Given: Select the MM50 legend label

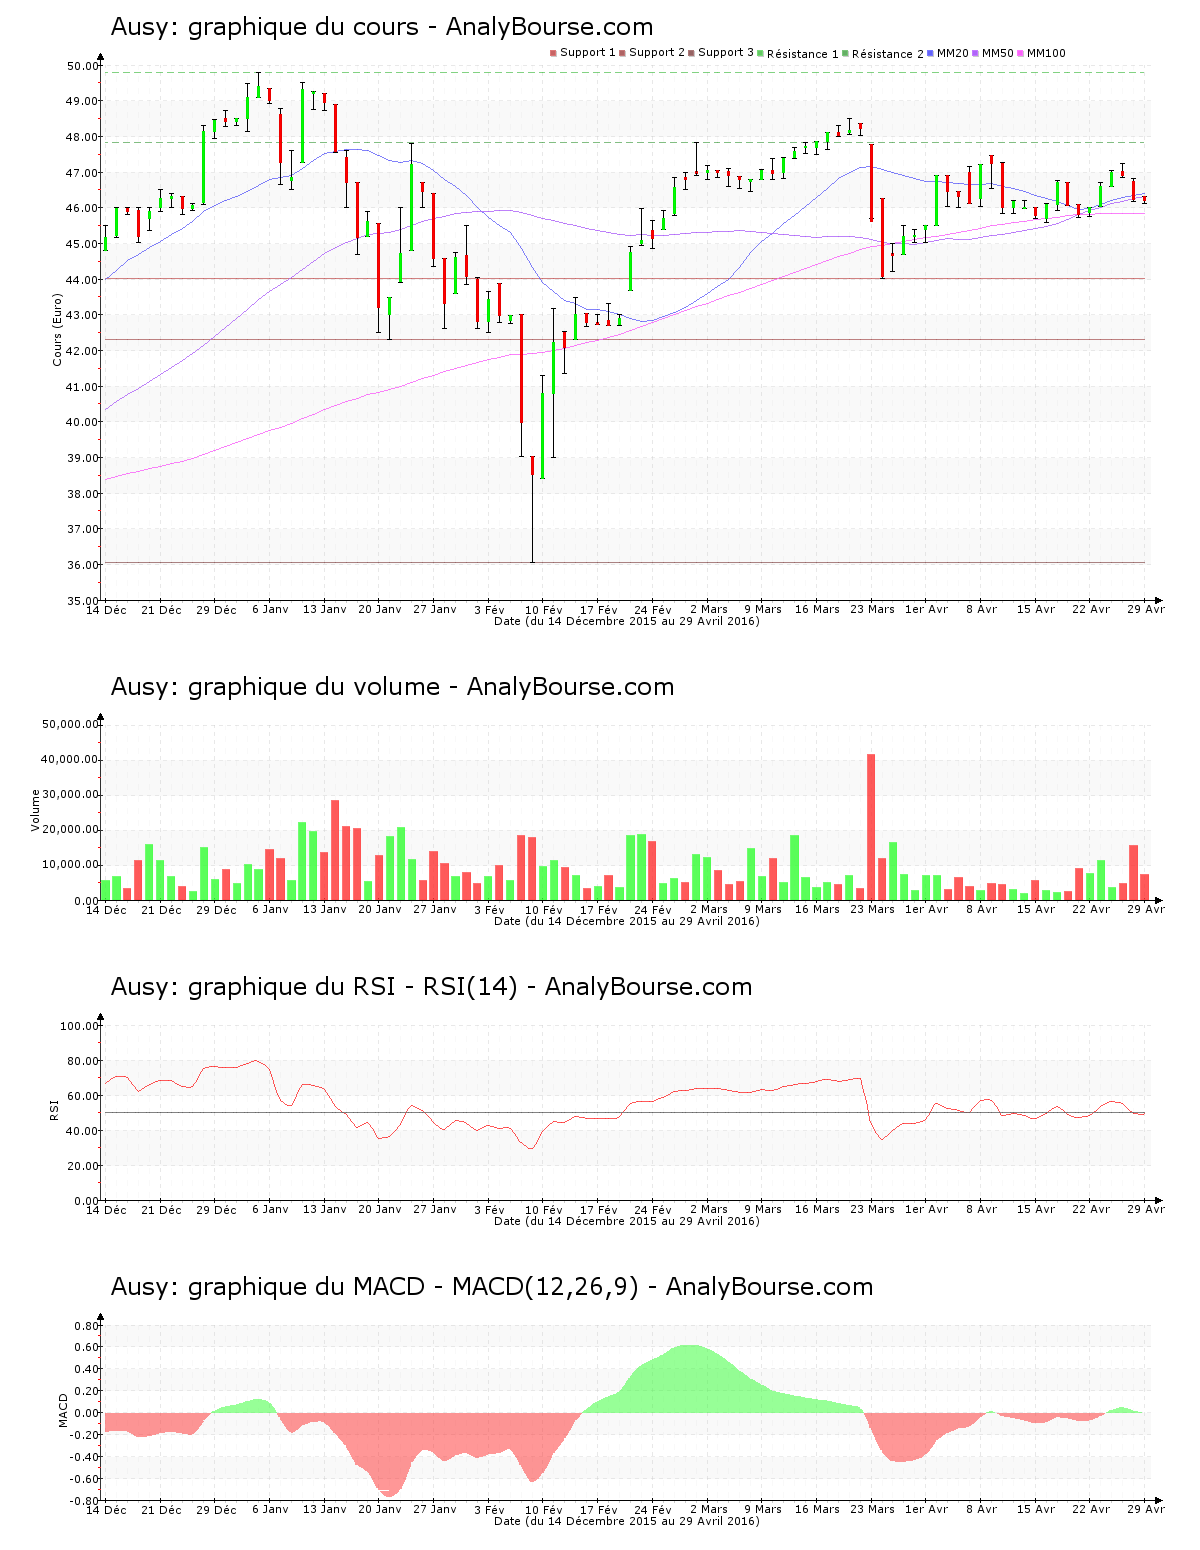Looking at the screenshot, I should tap(998, 53).
